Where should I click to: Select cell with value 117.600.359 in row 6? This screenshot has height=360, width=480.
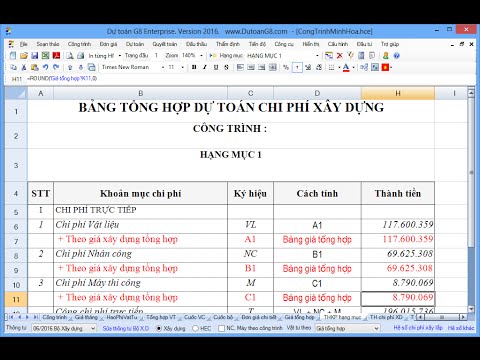pos(398,225)
